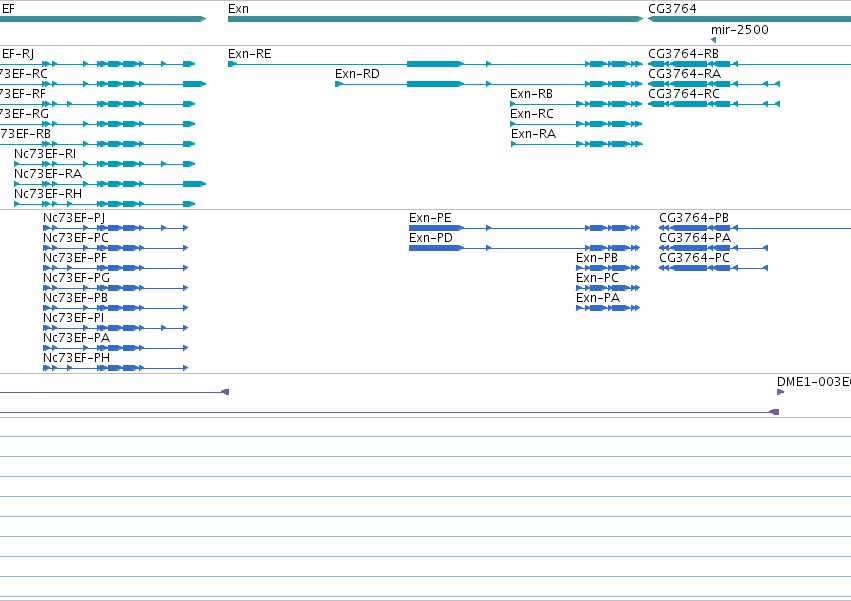Click the Exn-RB transcript label
Screen dimensions: 851x601
click(531, 94)
